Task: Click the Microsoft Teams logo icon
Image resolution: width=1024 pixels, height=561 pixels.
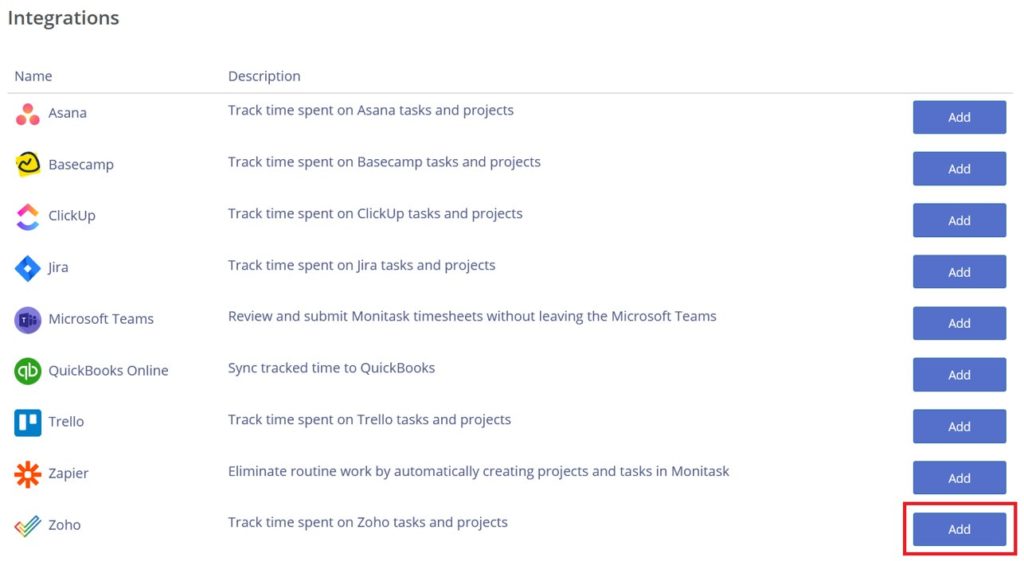Action: pos(28,320)
